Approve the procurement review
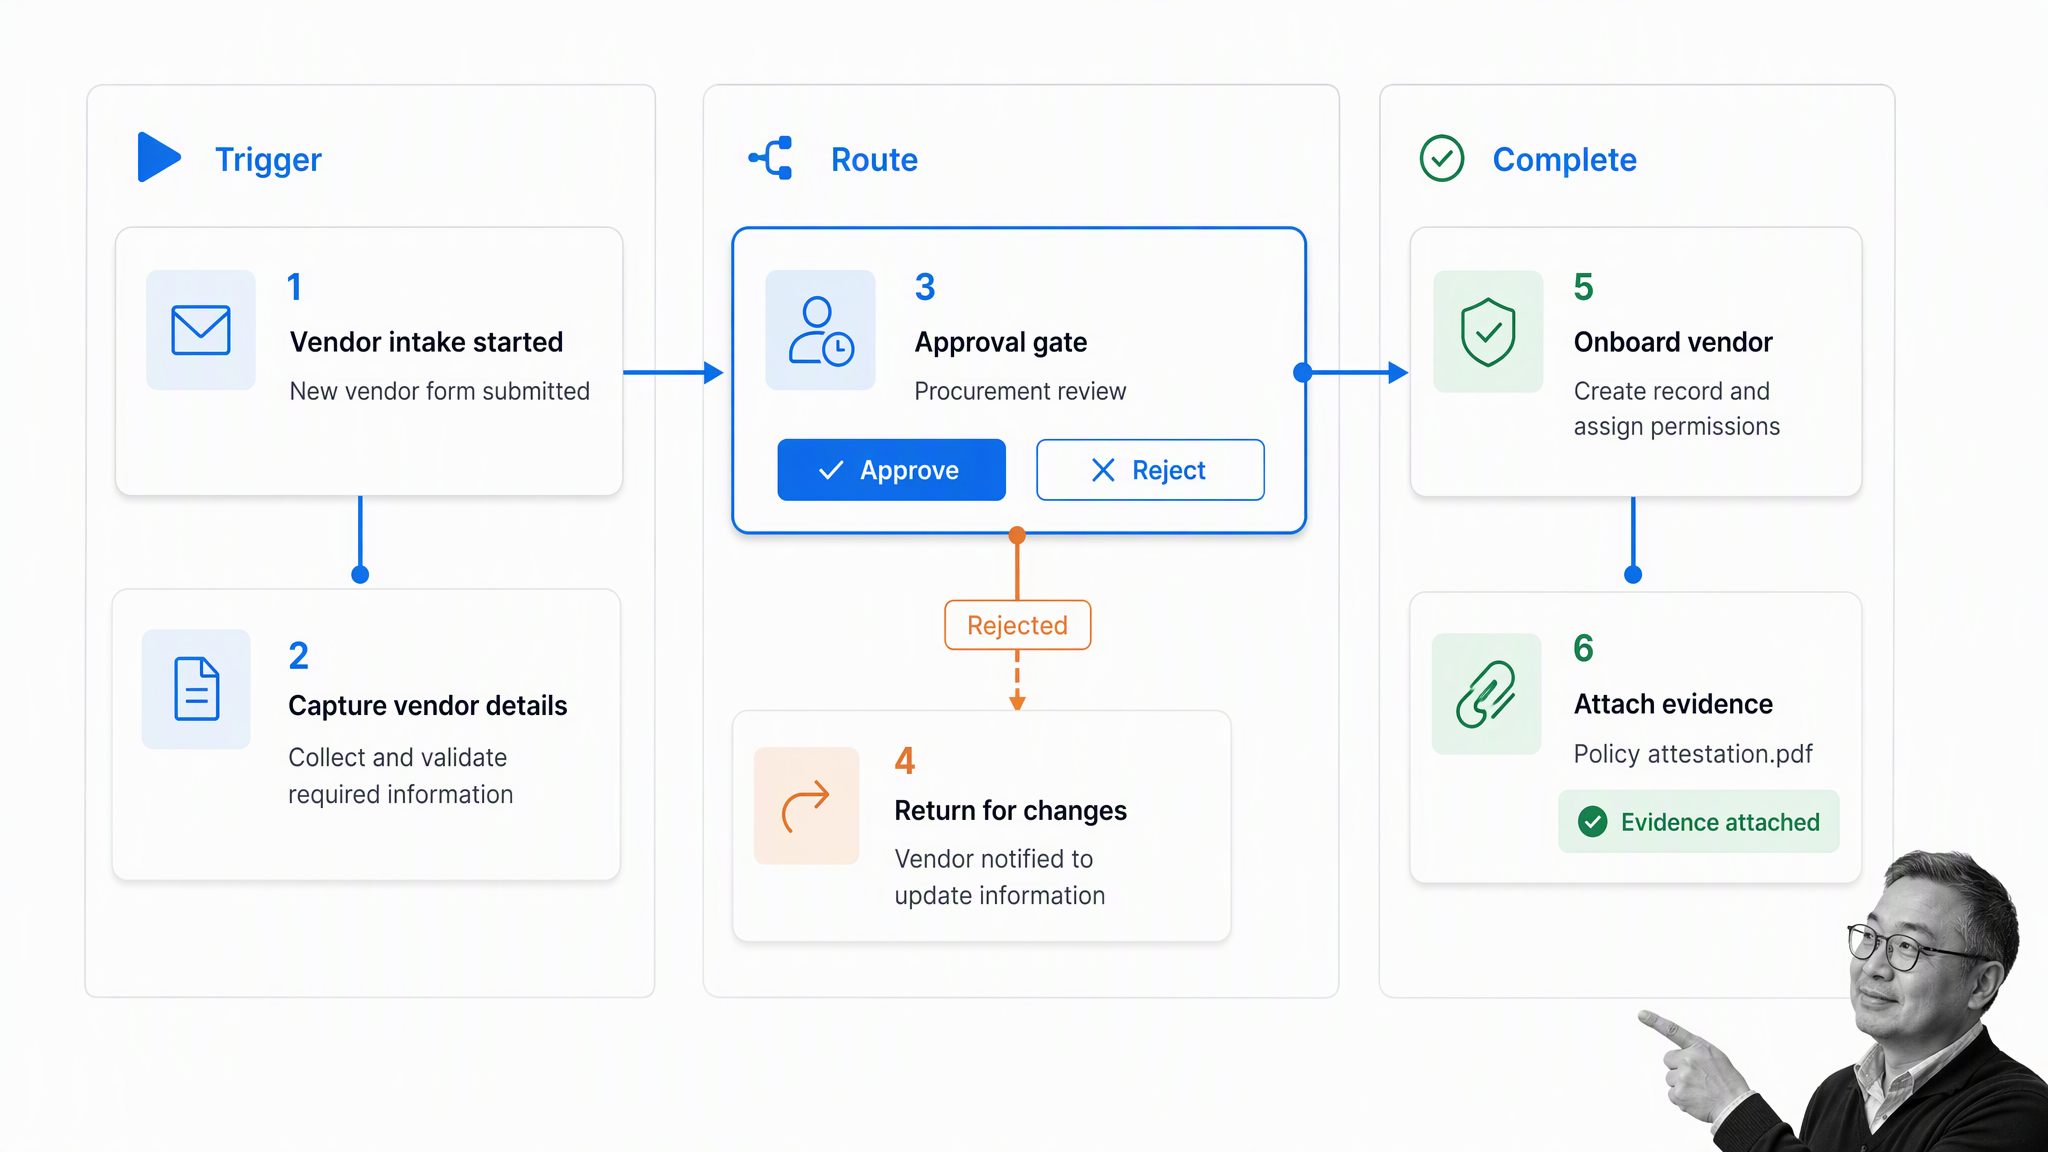 891,470
